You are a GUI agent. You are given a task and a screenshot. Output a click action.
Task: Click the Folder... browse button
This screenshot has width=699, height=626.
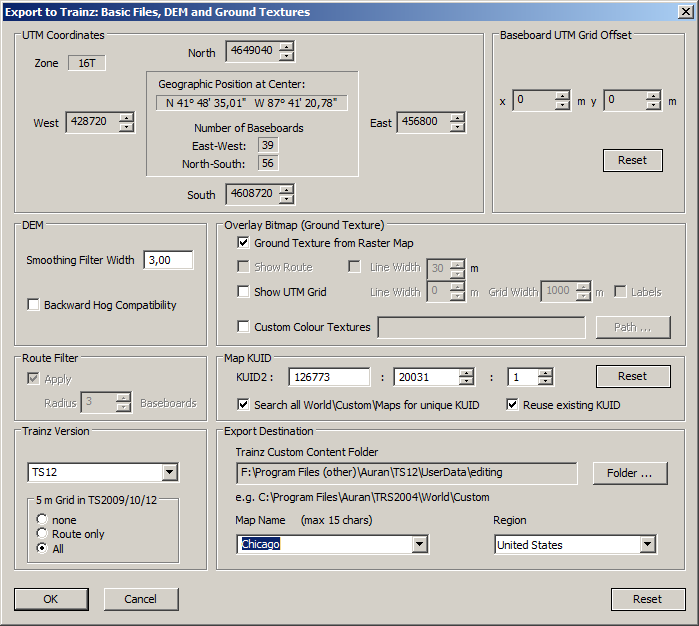631,472
